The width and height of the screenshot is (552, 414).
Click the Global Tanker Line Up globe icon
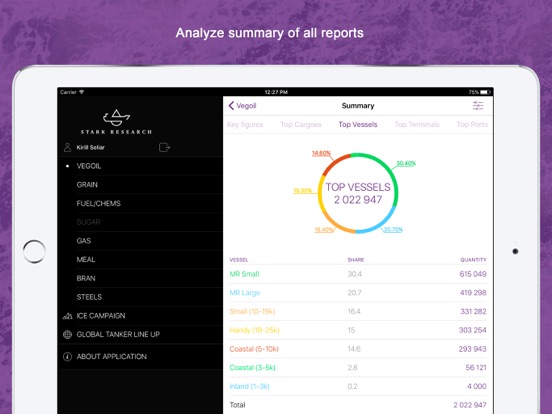pyautogui.click(x=67, y=334)
